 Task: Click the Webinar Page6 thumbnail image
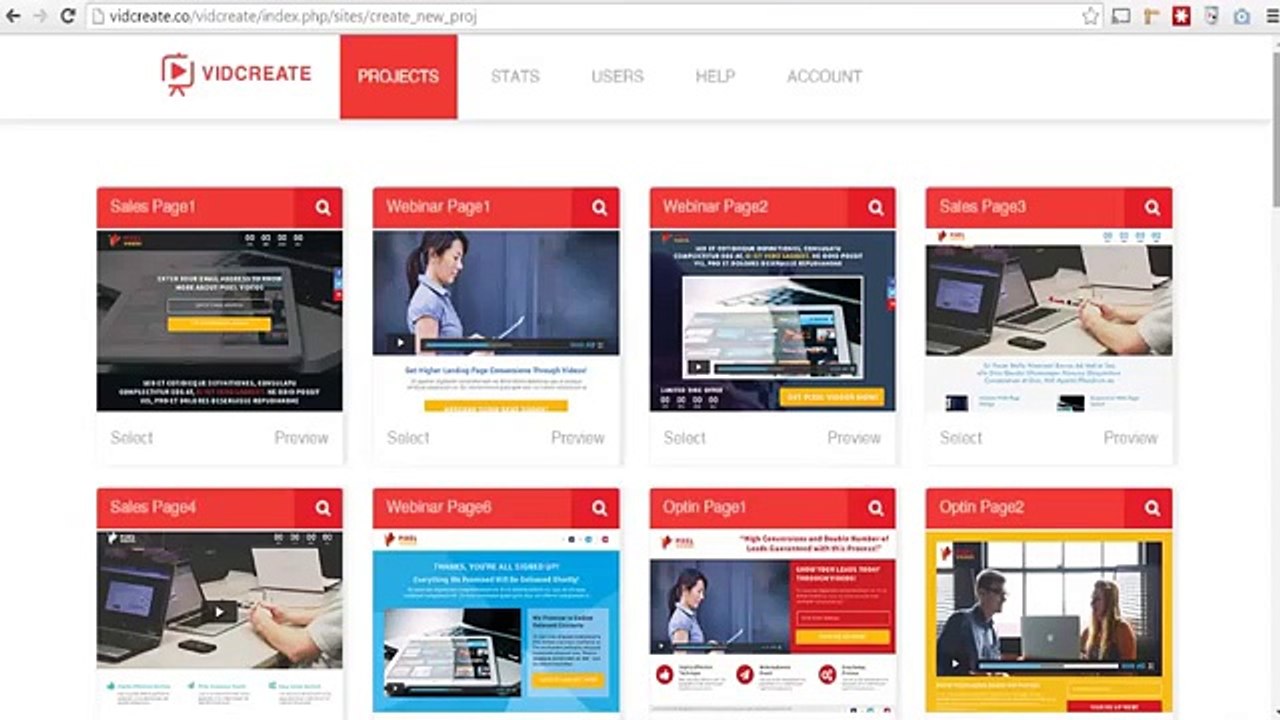pos(496,621)
